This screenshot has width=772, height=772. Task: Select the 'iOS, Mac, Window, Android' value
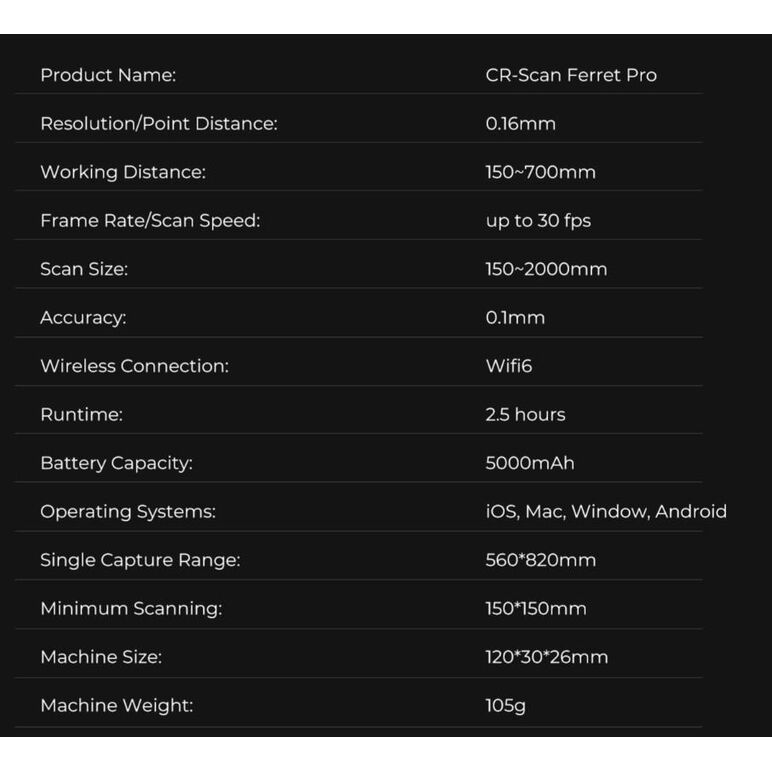pos(606,512)
